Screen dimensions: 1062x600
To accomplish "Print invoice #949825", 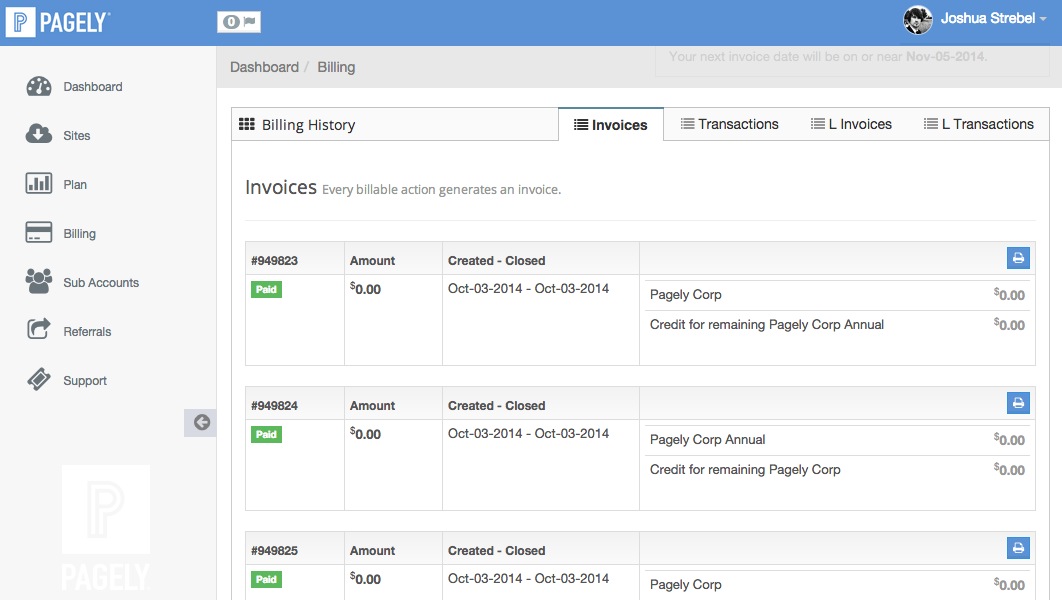I will click(x=1018, y=548).
